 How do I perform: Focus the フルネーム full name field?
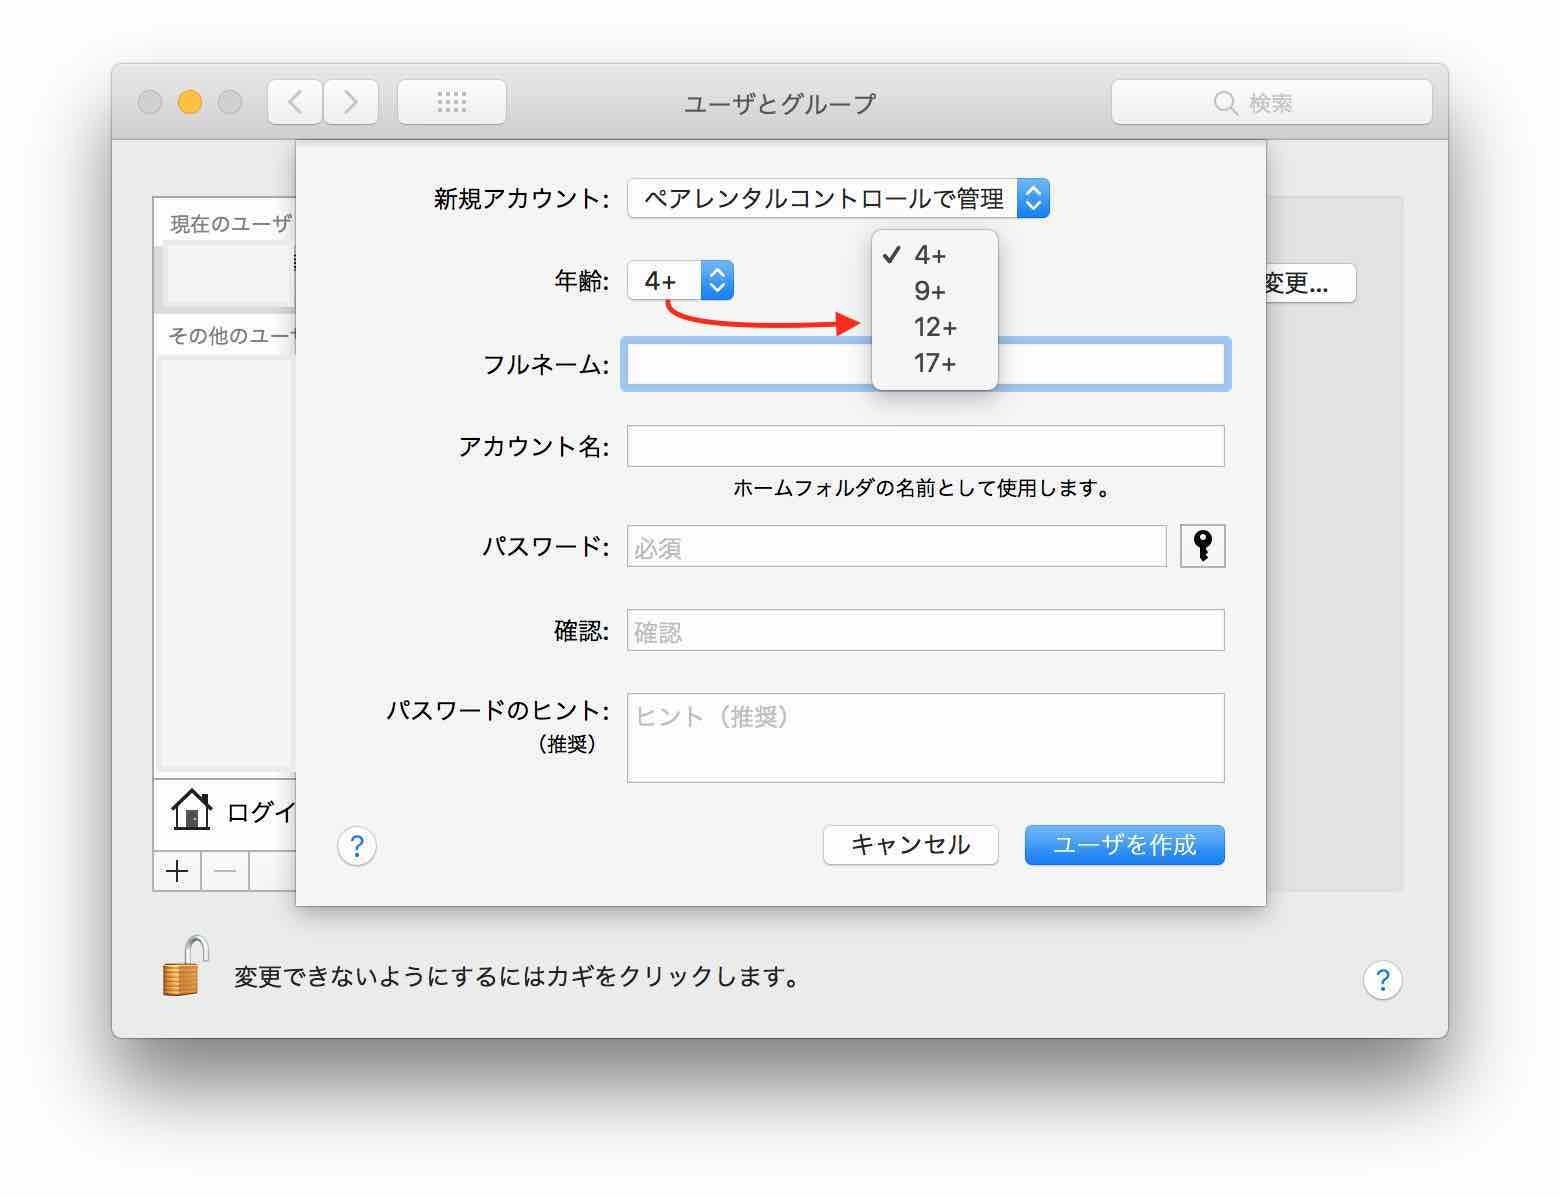point(926,364)
